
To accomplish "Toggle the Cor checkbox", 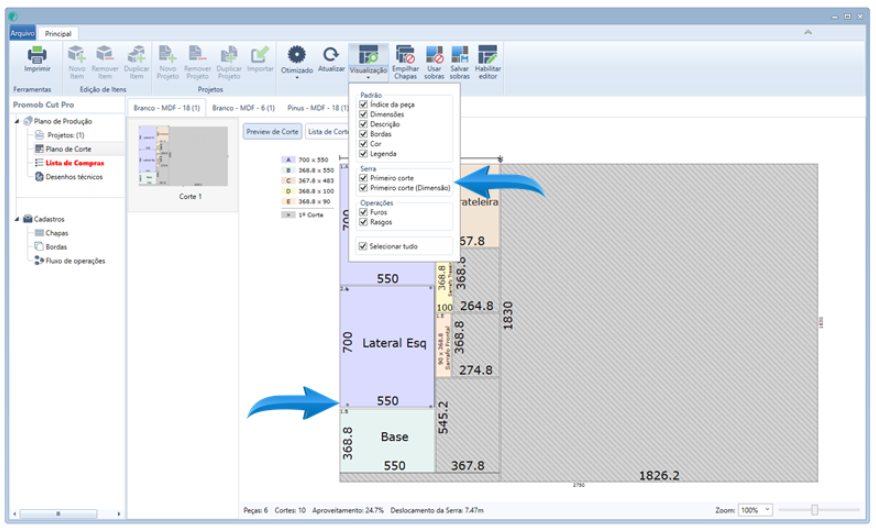I will (x=363, y=144).
